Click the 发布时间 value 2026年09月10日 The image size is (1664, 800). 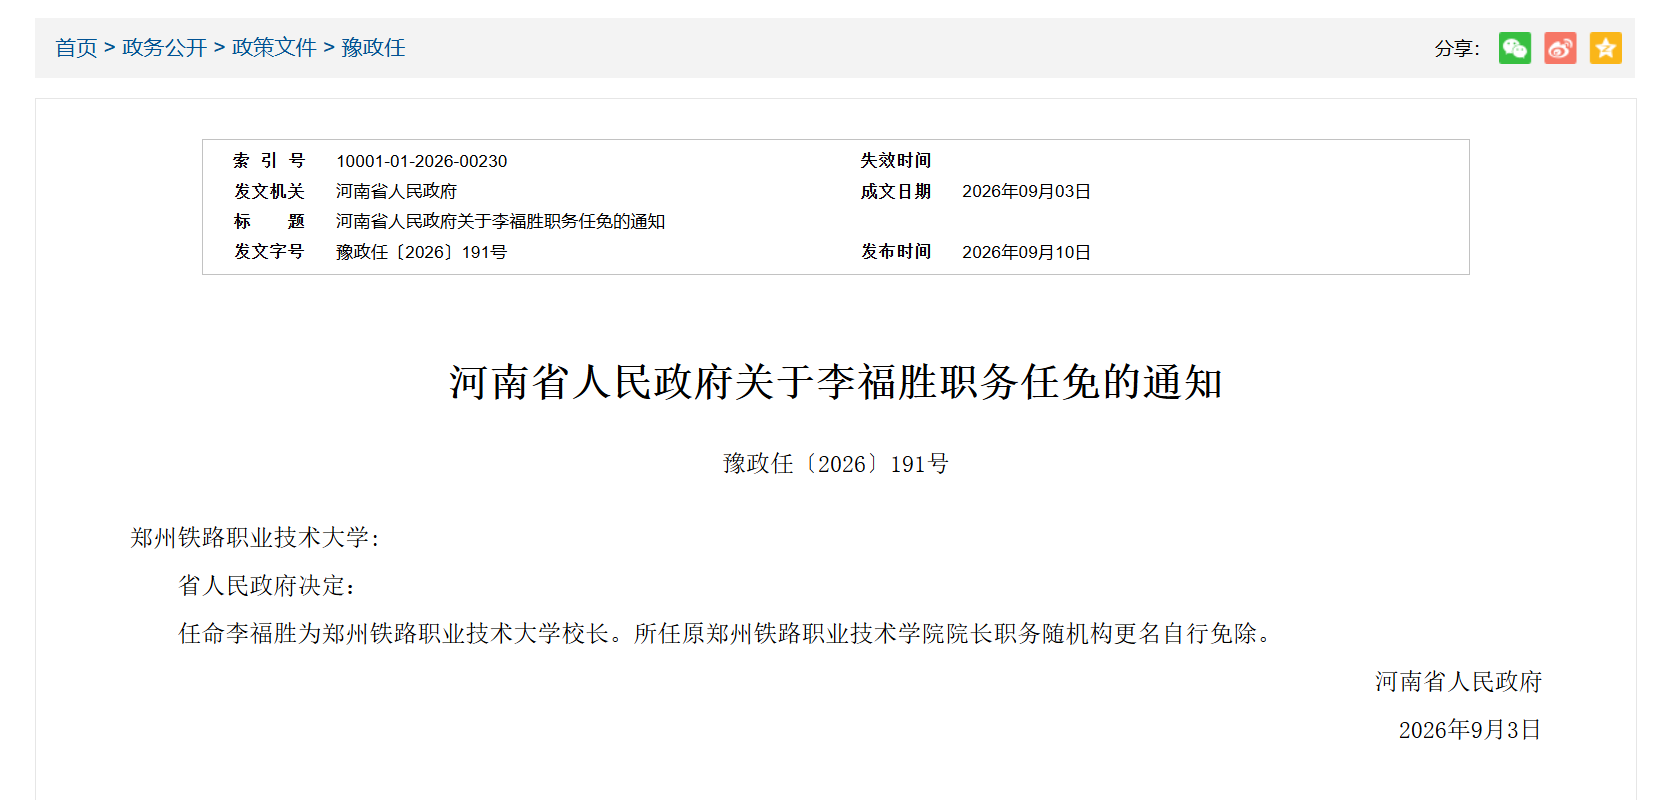point(1026,252)
